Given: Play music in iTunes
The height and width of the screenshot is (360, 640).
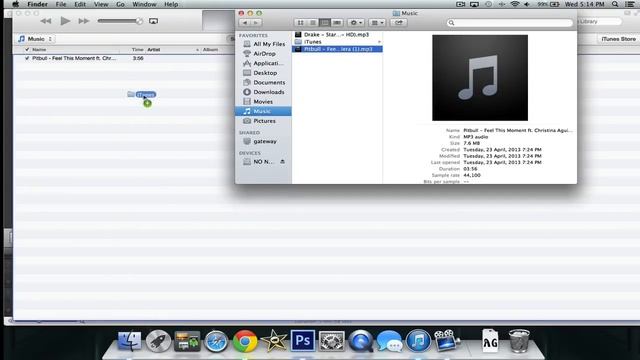Looking at the screenshot, I should (x=65, y=21).
